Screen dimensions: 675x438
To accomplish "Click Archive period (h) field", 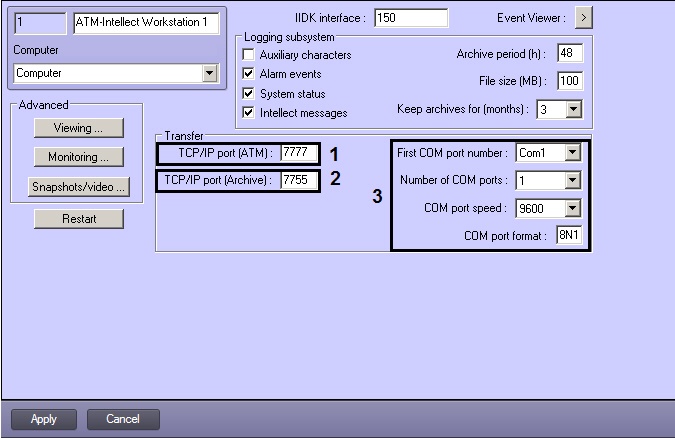I will pos(570,53).
